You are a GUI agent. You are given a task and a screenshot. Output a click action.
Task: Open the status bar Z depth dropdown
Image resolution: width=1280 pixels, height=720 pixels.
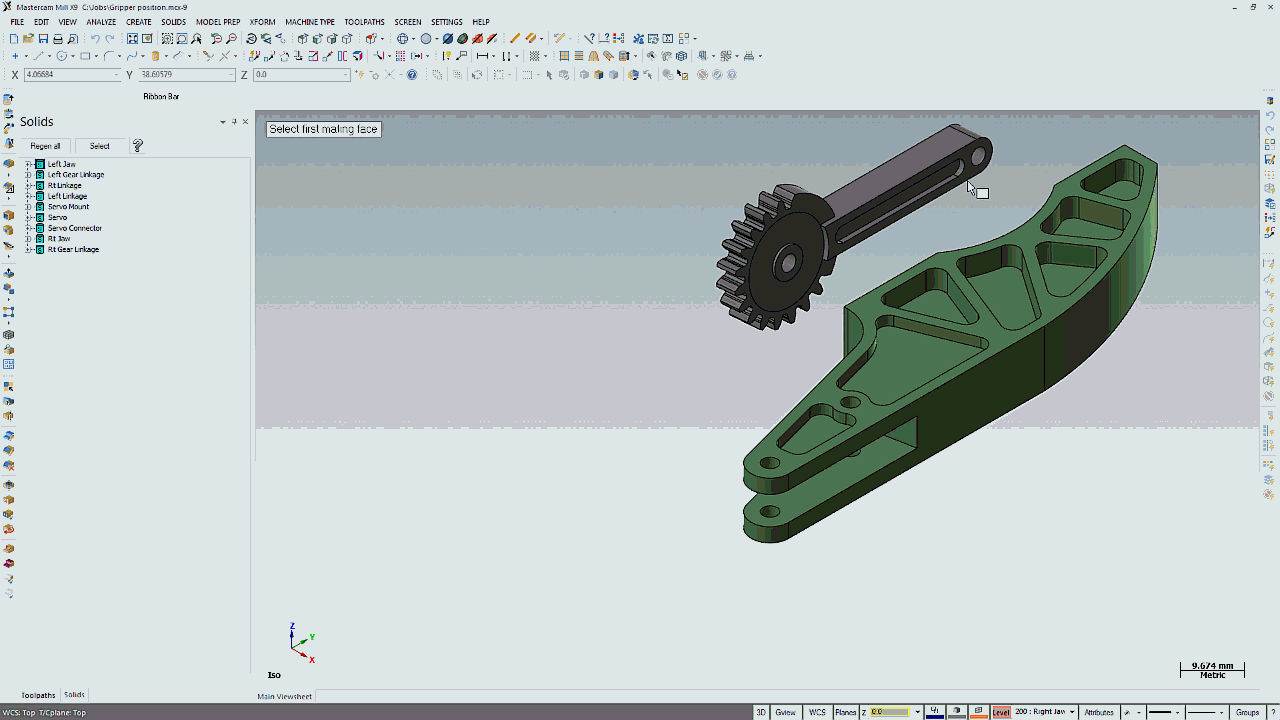click(x=917, y=712)
